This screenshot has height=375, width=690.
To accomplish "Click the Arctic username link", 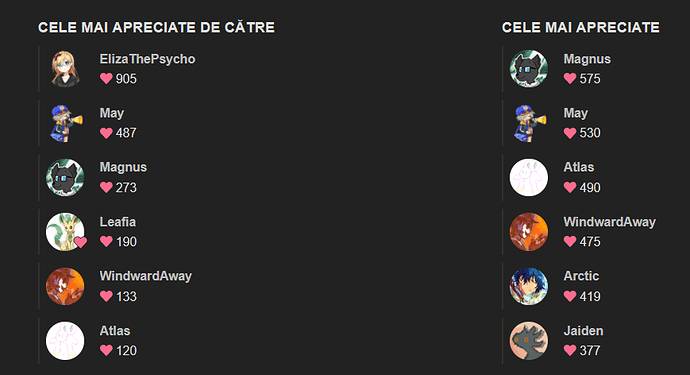I will point(581,276).
